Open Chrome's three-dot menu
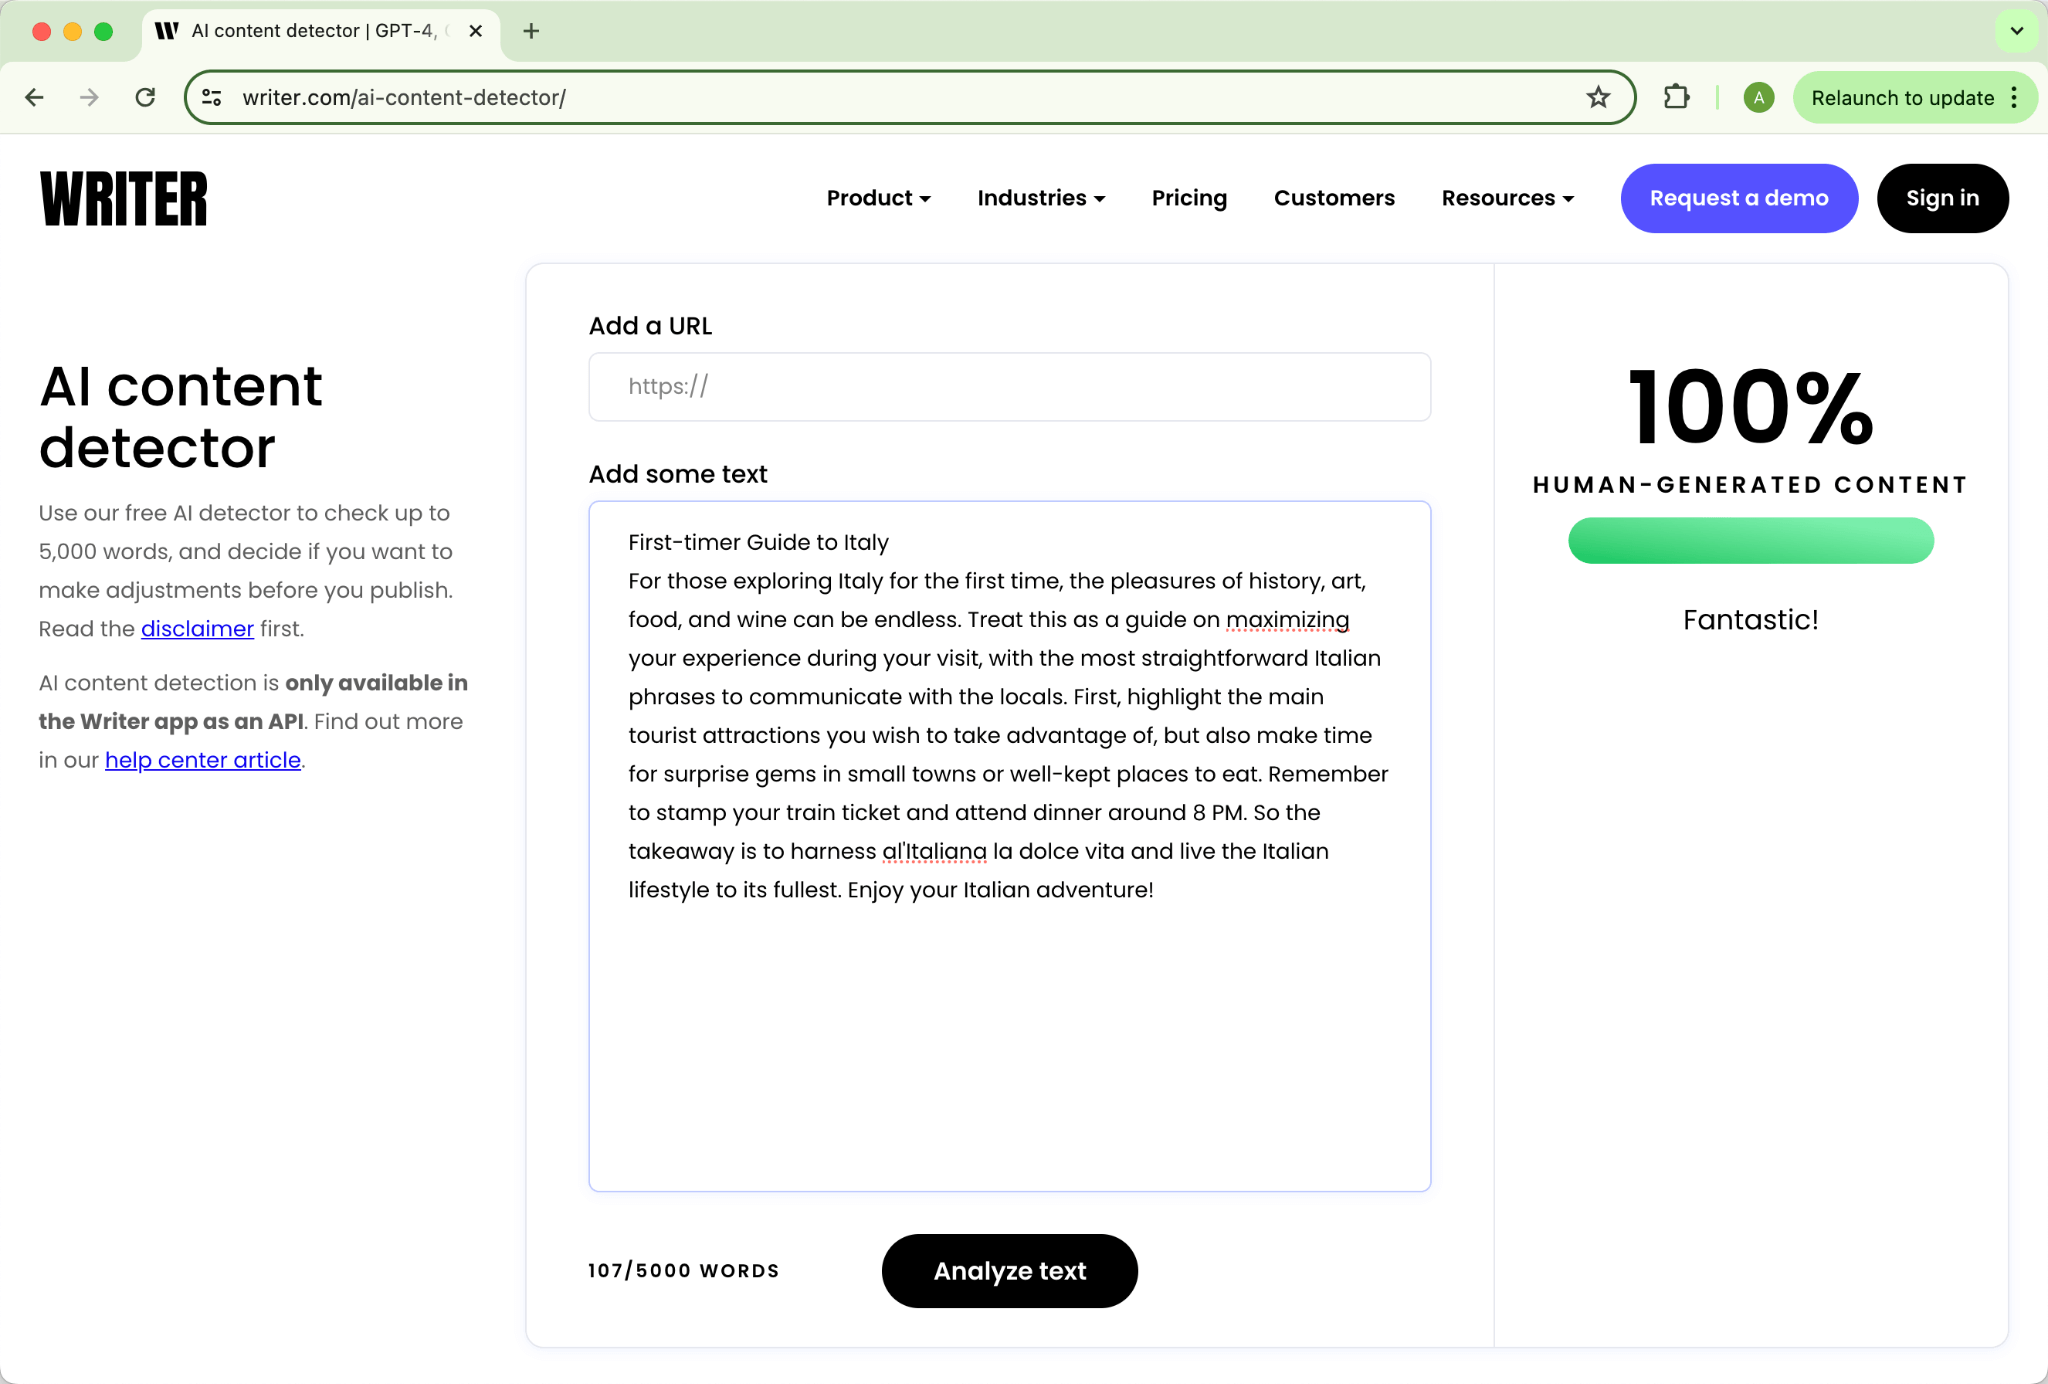This screenshot has width=2048, height=1384. pos(2014,97)
